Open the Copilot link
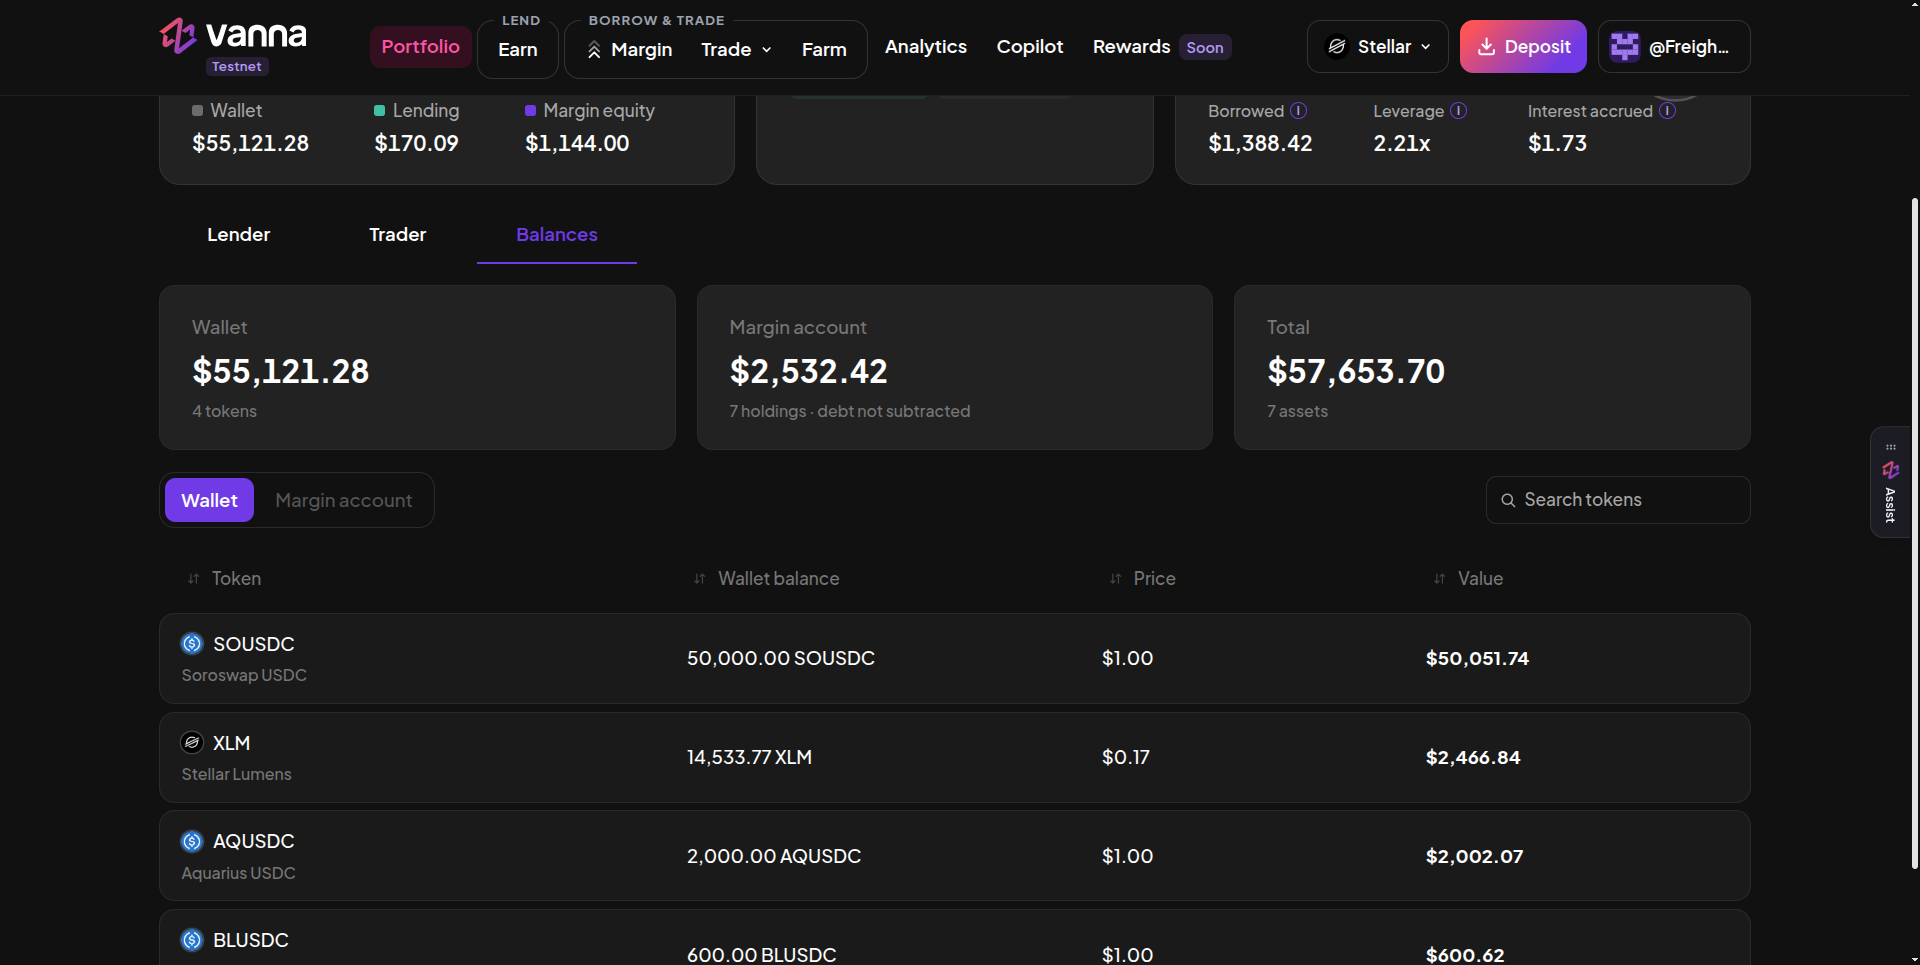This screenshot has height=965, width=1920. [1030, 47]
